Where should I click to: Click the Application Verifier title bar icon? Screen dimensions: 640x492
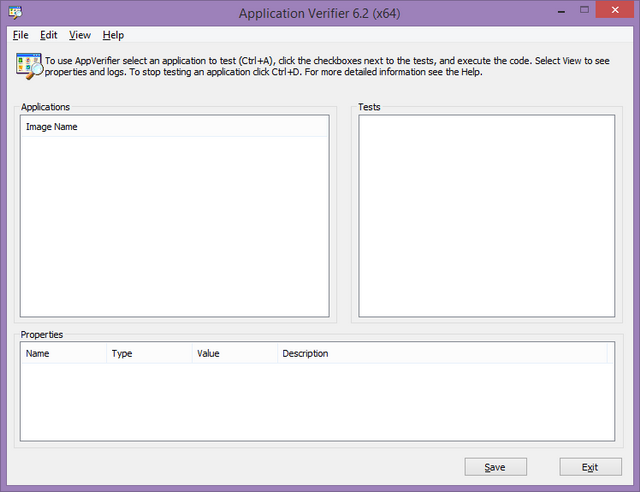tap(16, 13)
